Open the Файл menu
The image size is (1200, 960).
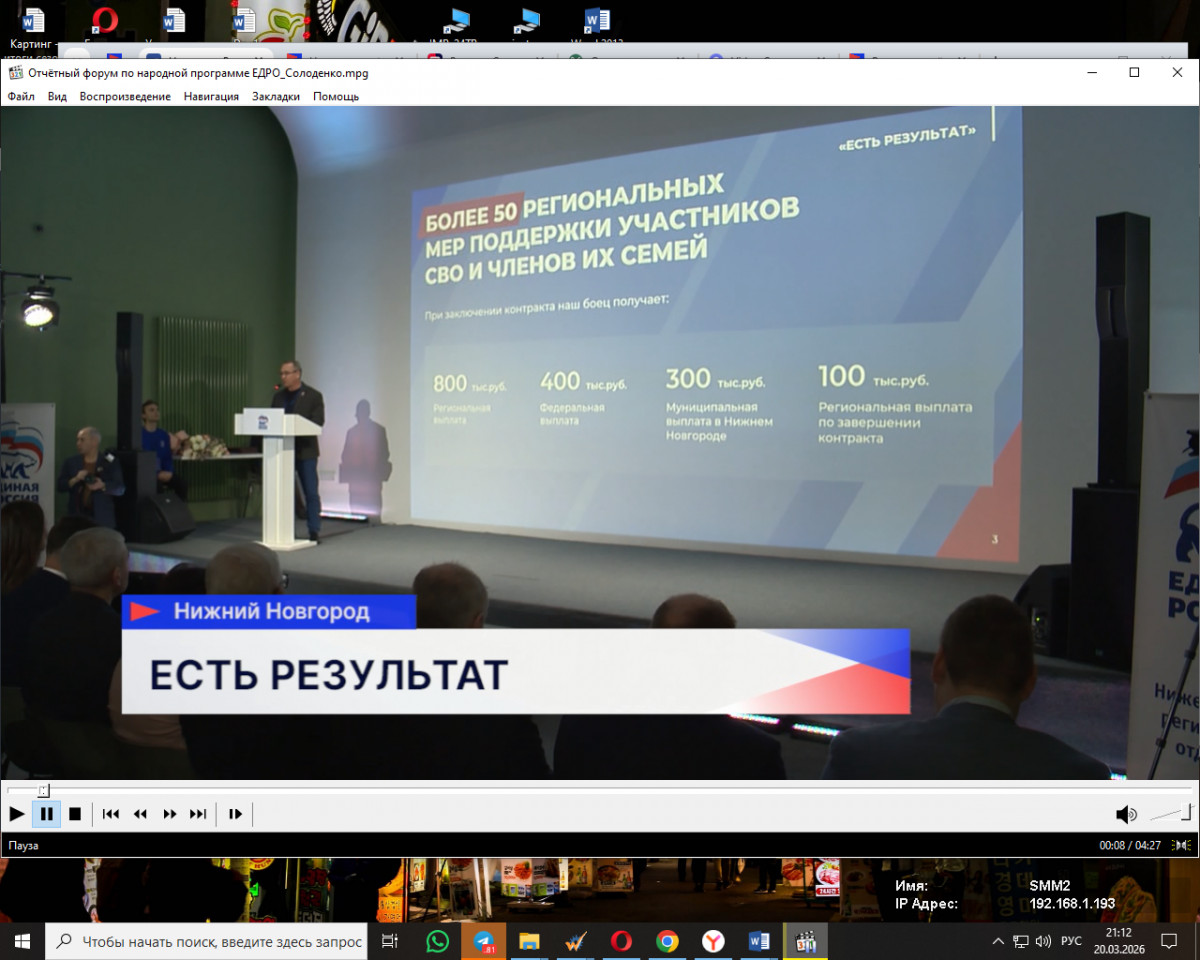[21, 96]
